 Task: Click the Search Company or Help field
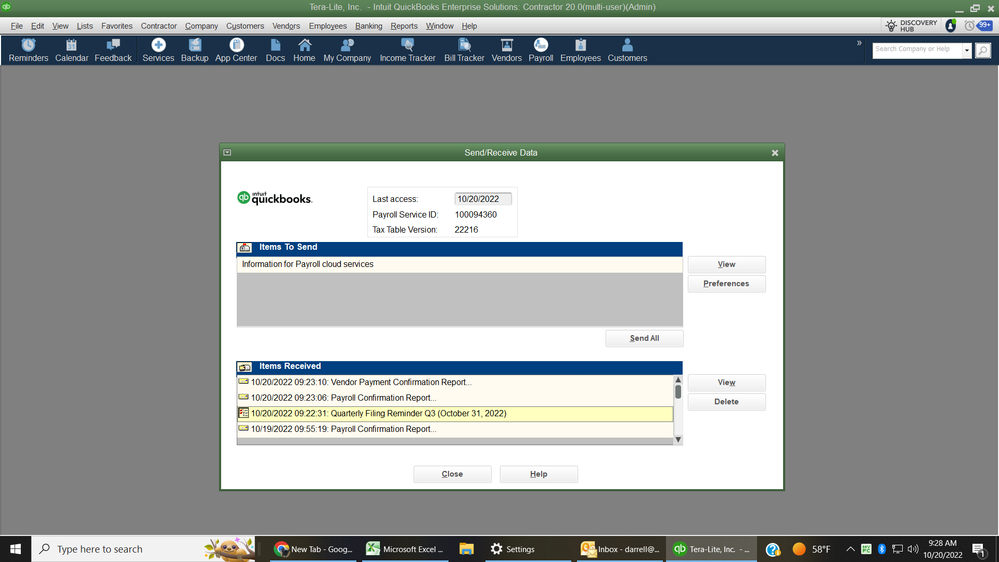pyautogui.click(x=917, y=50)
